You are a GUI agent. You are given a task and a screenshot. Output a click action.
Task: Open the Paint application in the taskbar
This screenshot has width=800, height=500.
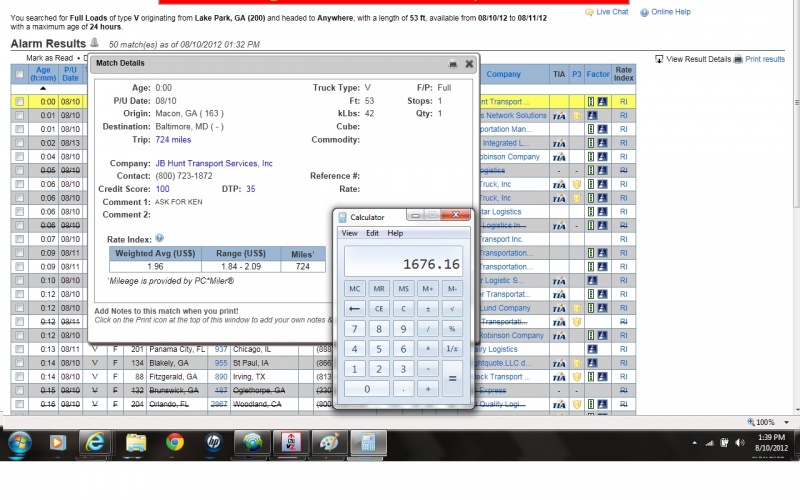[x=330, y=442]
